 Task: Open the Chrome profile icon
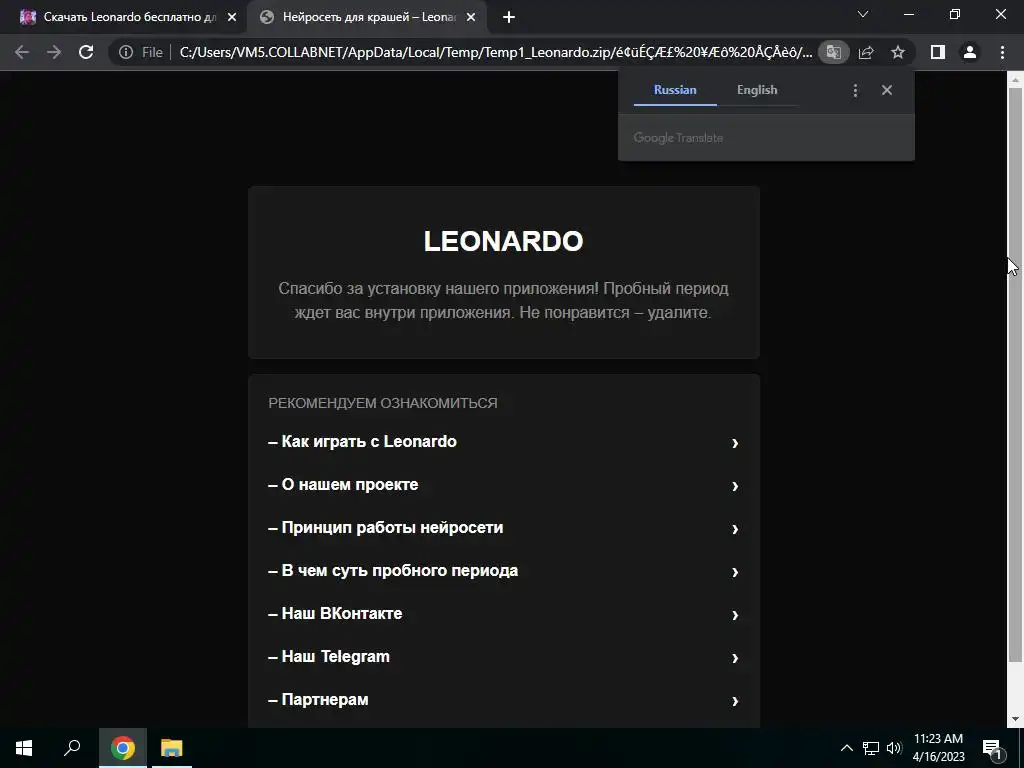click(x=970, y=52)
